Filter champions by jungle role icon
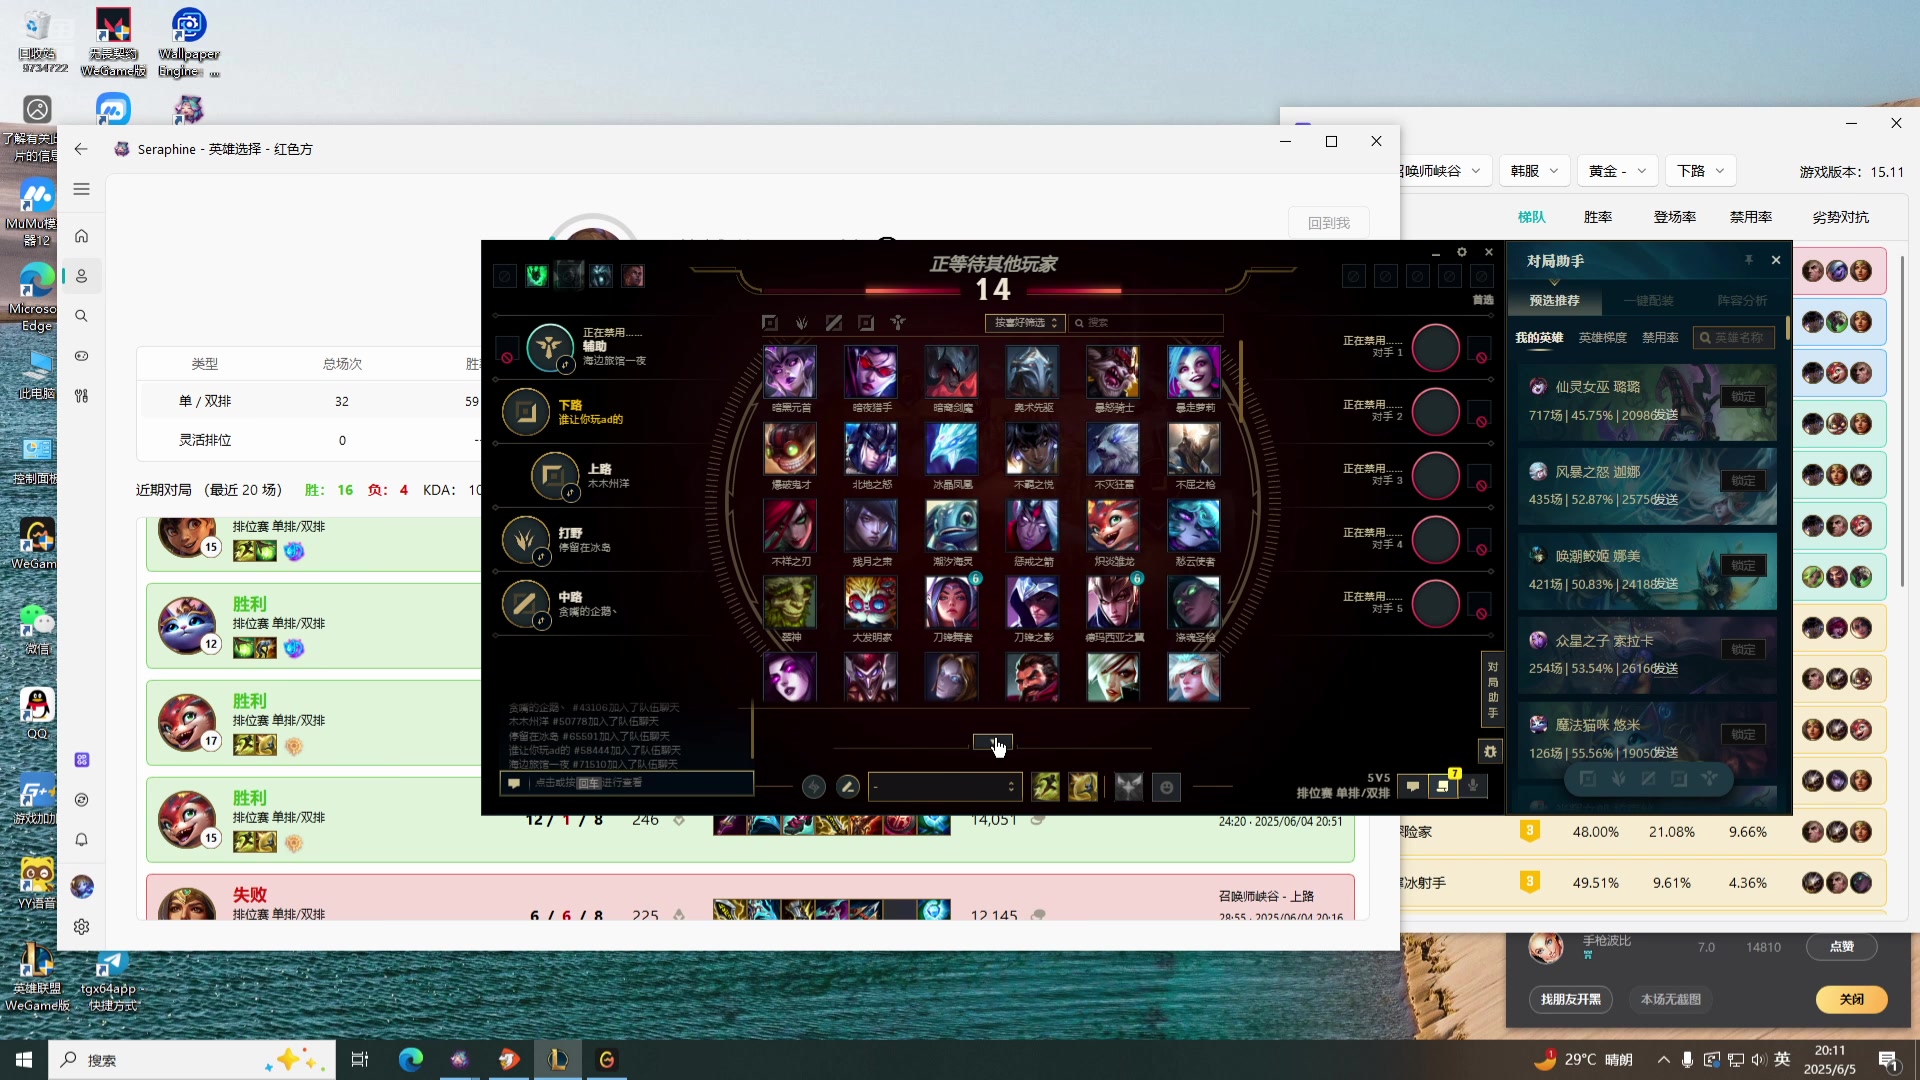Screen dimensions: 1920x1080 (801, 323)
